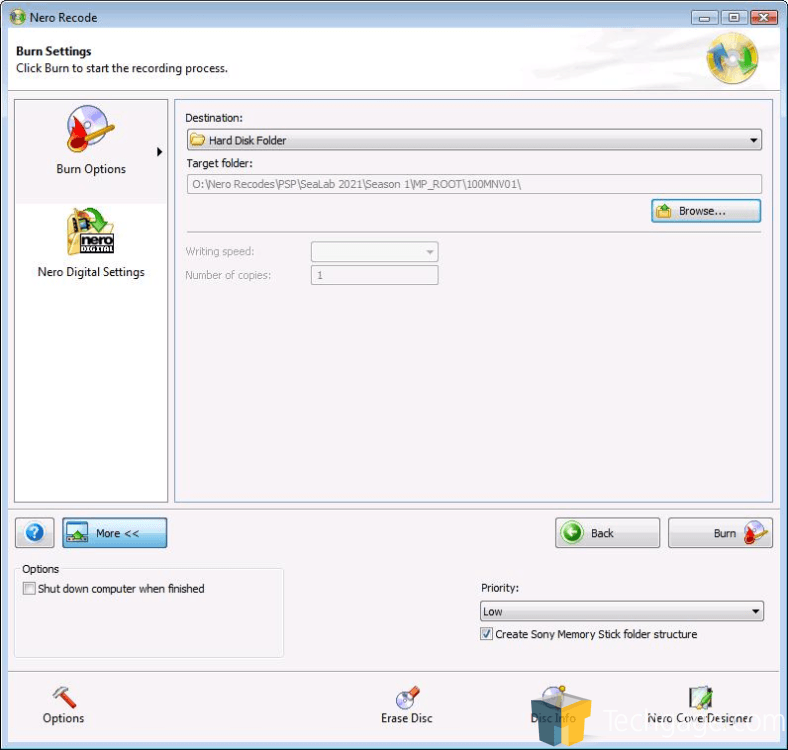This screenshot has width=788, height=750.
Task: Click the arrow beside Burn Options
Action: 159,152
